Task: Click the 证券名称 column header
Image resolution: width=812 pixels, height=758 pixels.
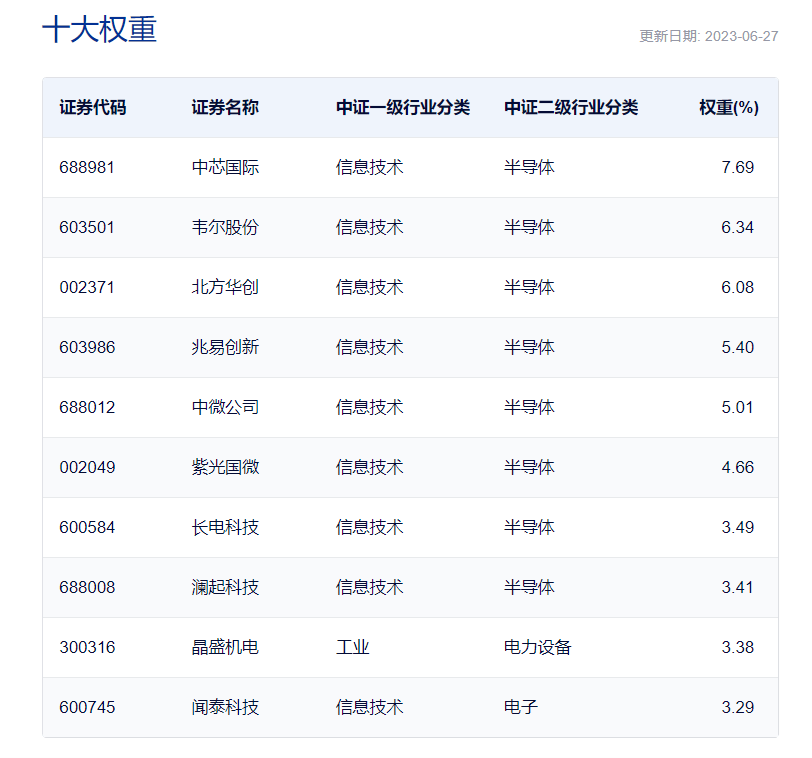Action: click(225, 108)
